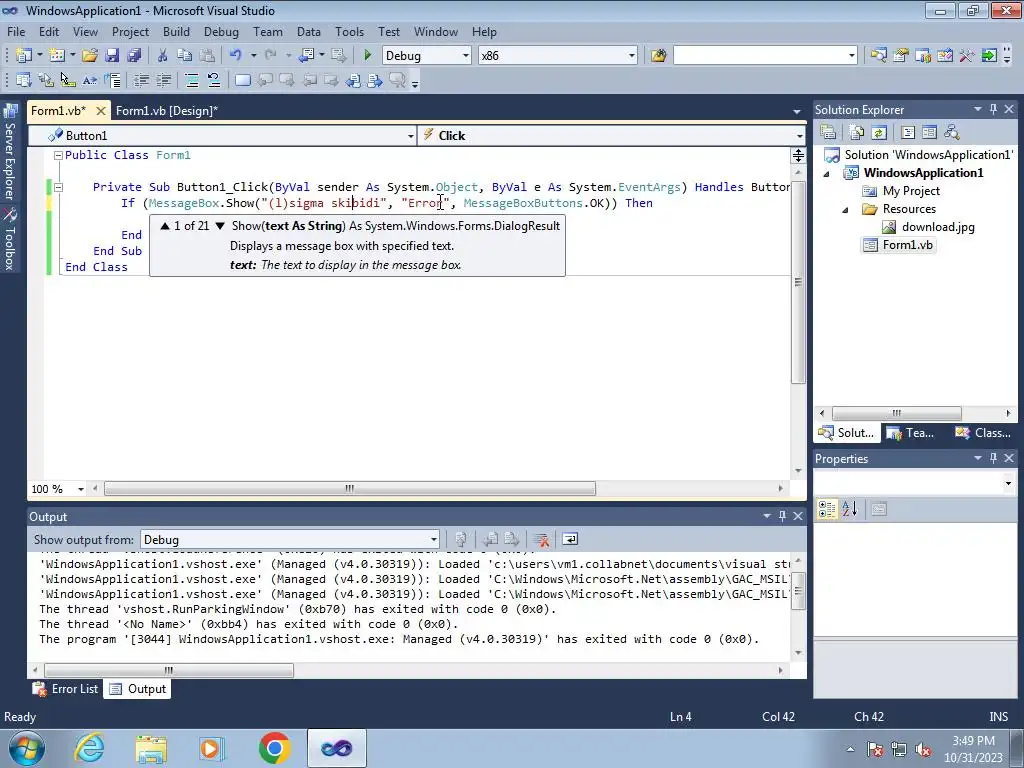This screenshot has height=768, width=1024.
Task: Open Solution Explorer from toolbar icon
Action: [x=878, y=56]
